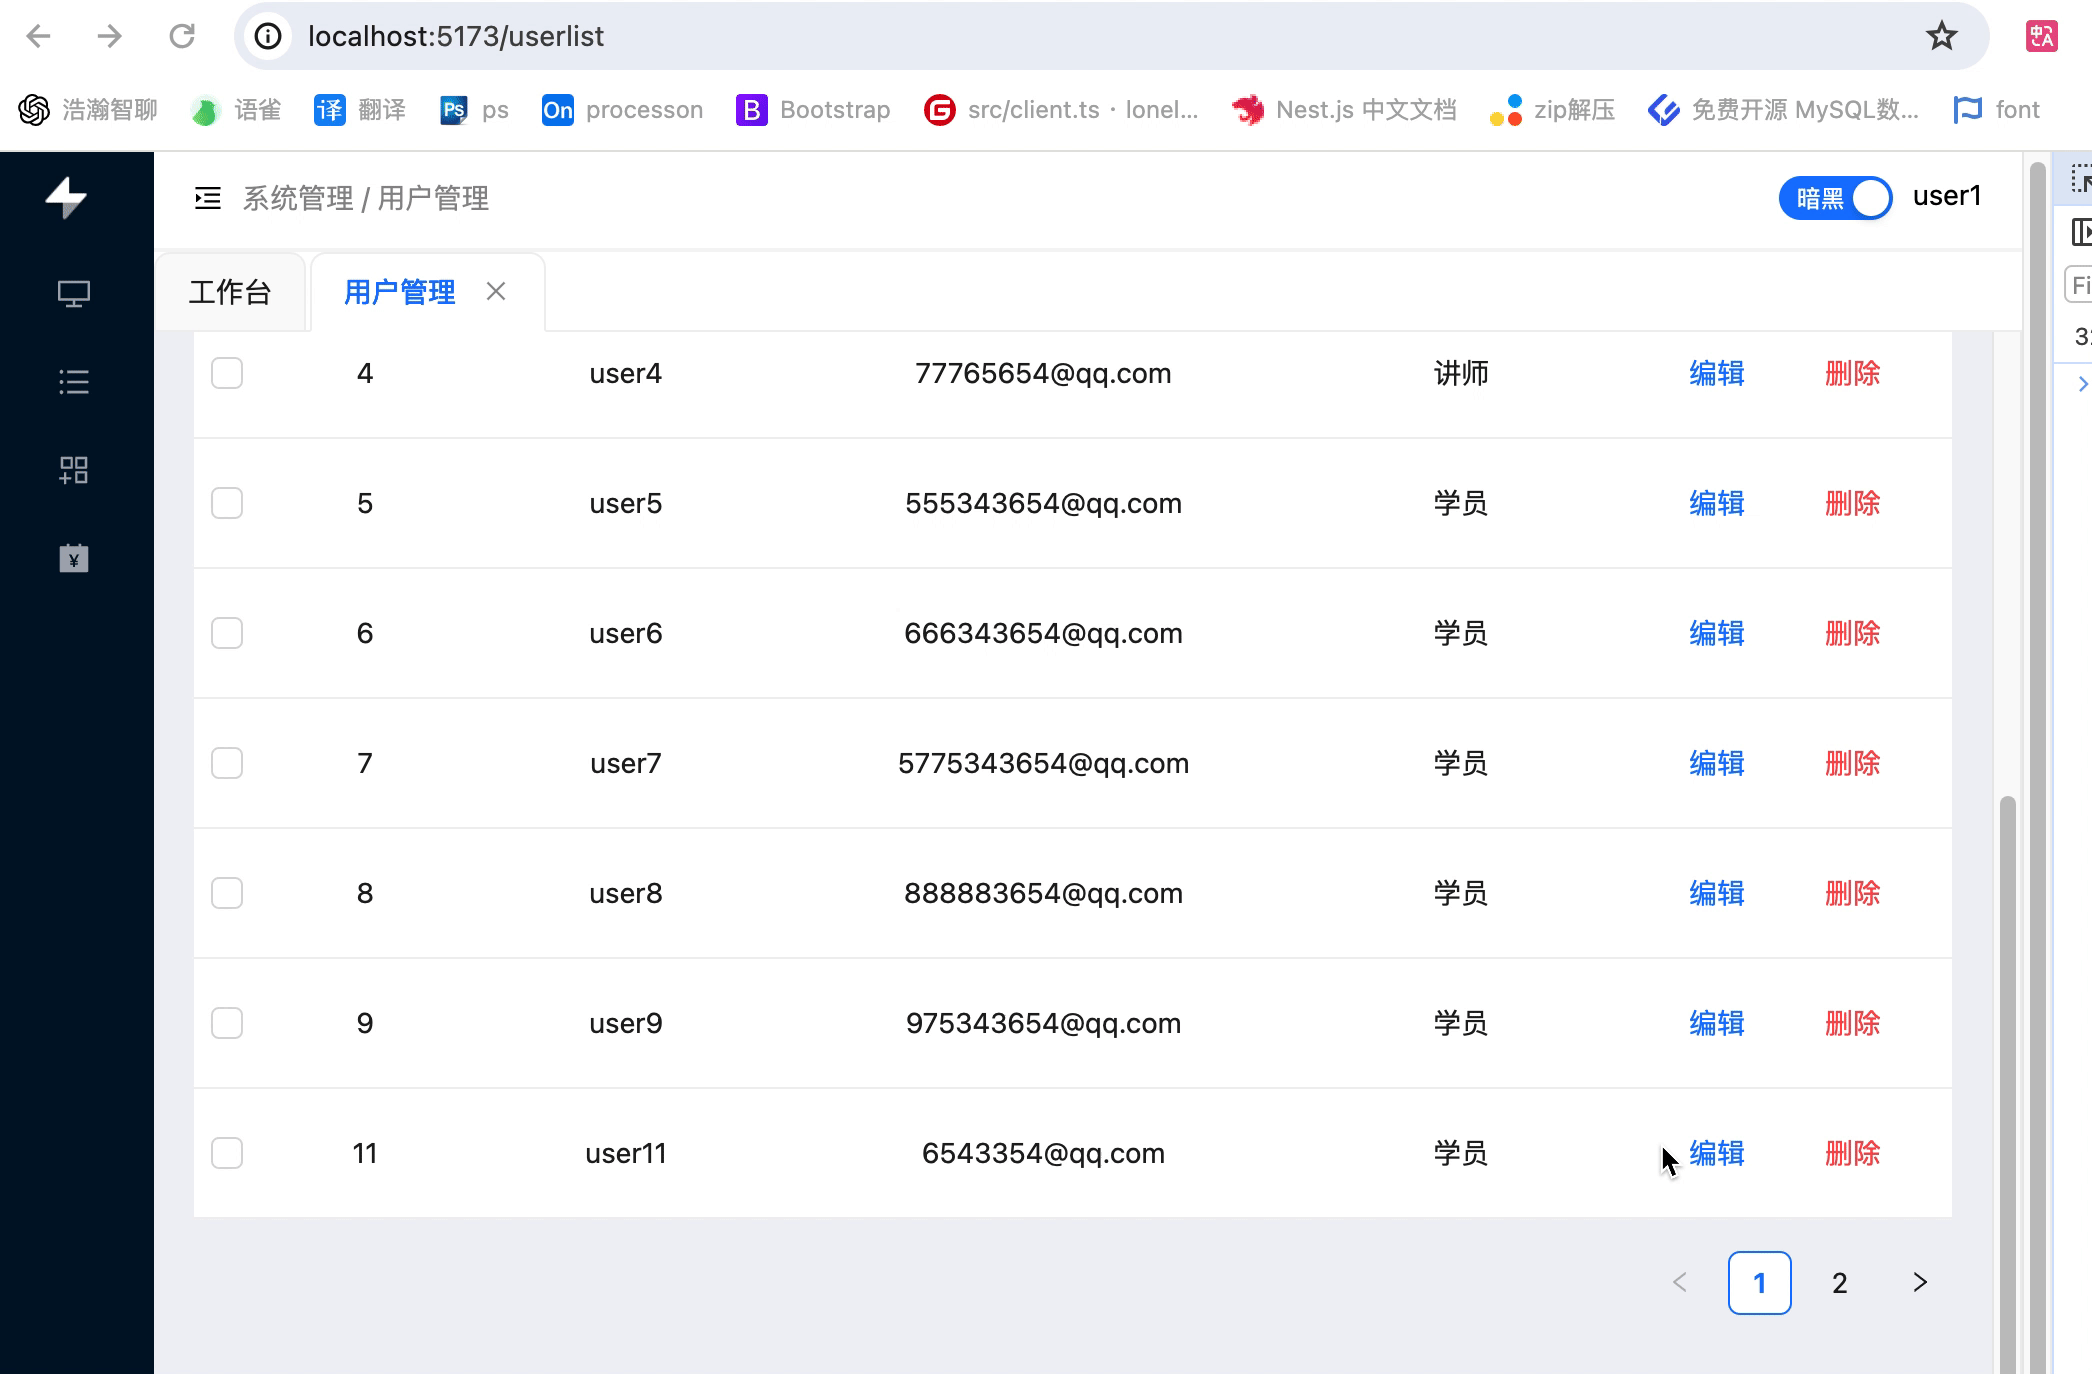The height and width of the screenshot is (1374, 2092).
Task: Select the checkbox for user8 row
Action: [227, 893]
